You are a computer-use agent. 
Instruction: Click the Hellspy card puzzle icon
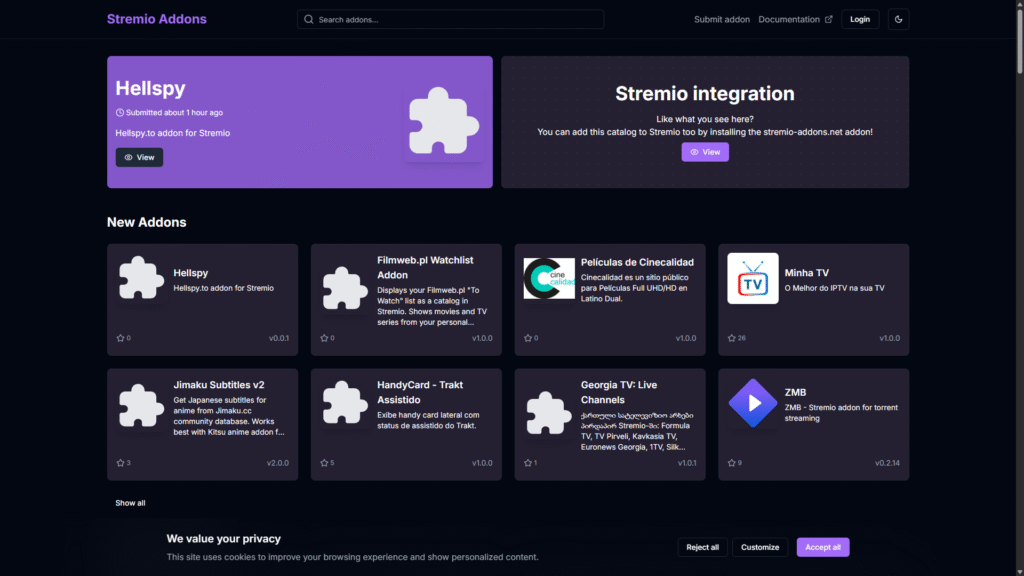(x=140, y=278)
